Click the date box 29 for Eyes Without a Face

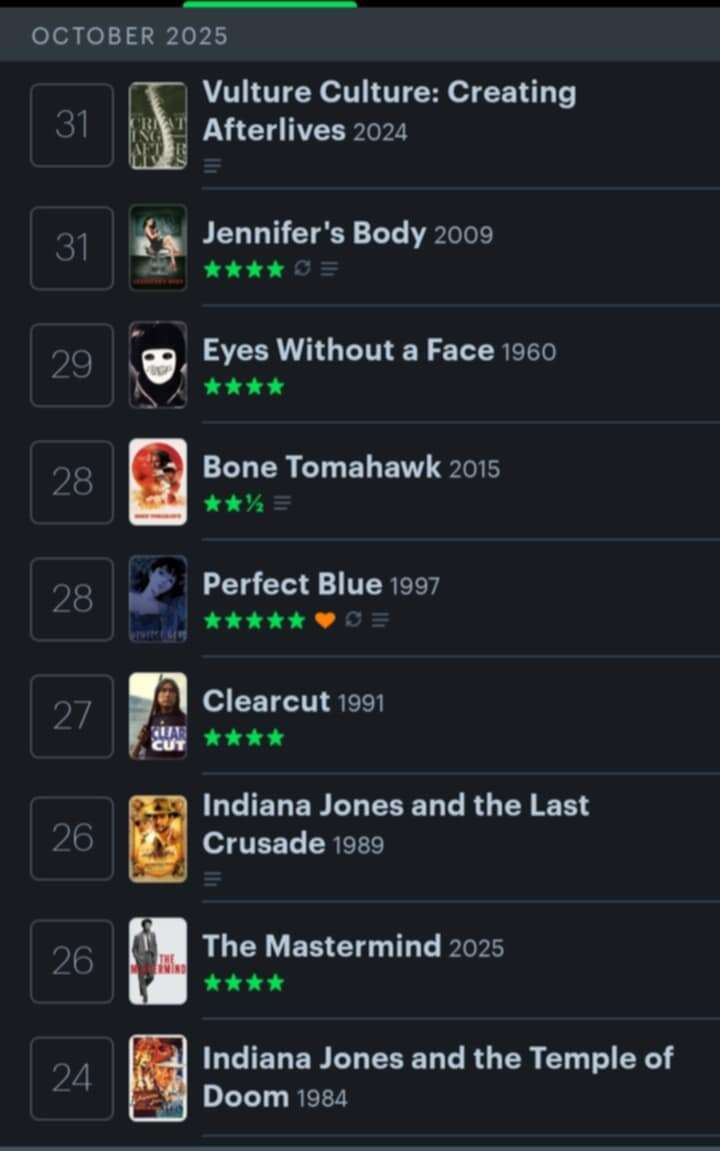(x=72, y=365)
